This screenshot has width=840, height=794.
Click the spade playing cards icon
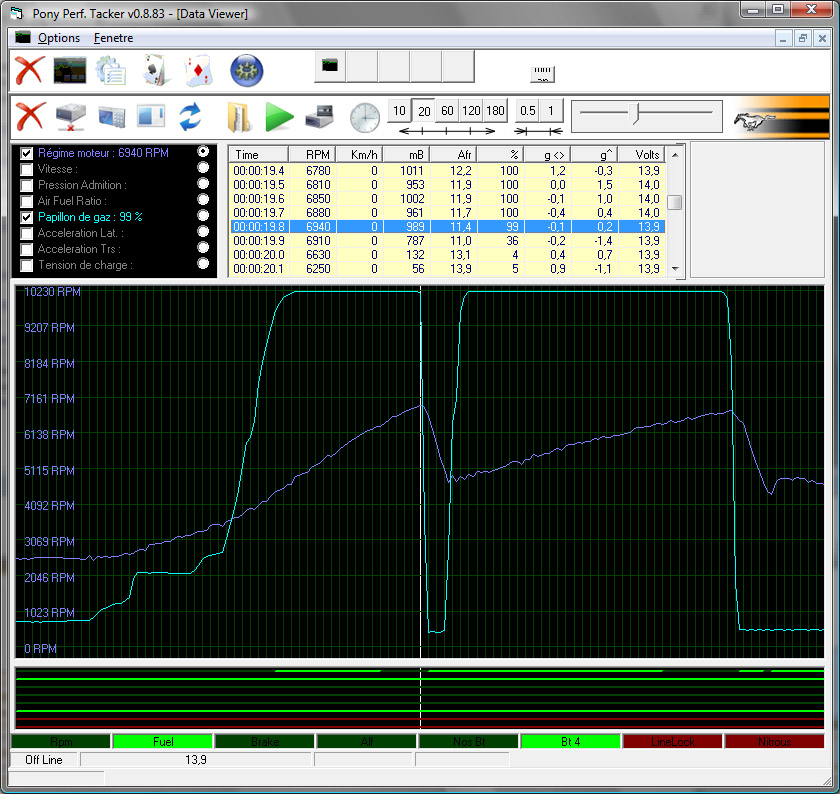[x=156, y=71]
